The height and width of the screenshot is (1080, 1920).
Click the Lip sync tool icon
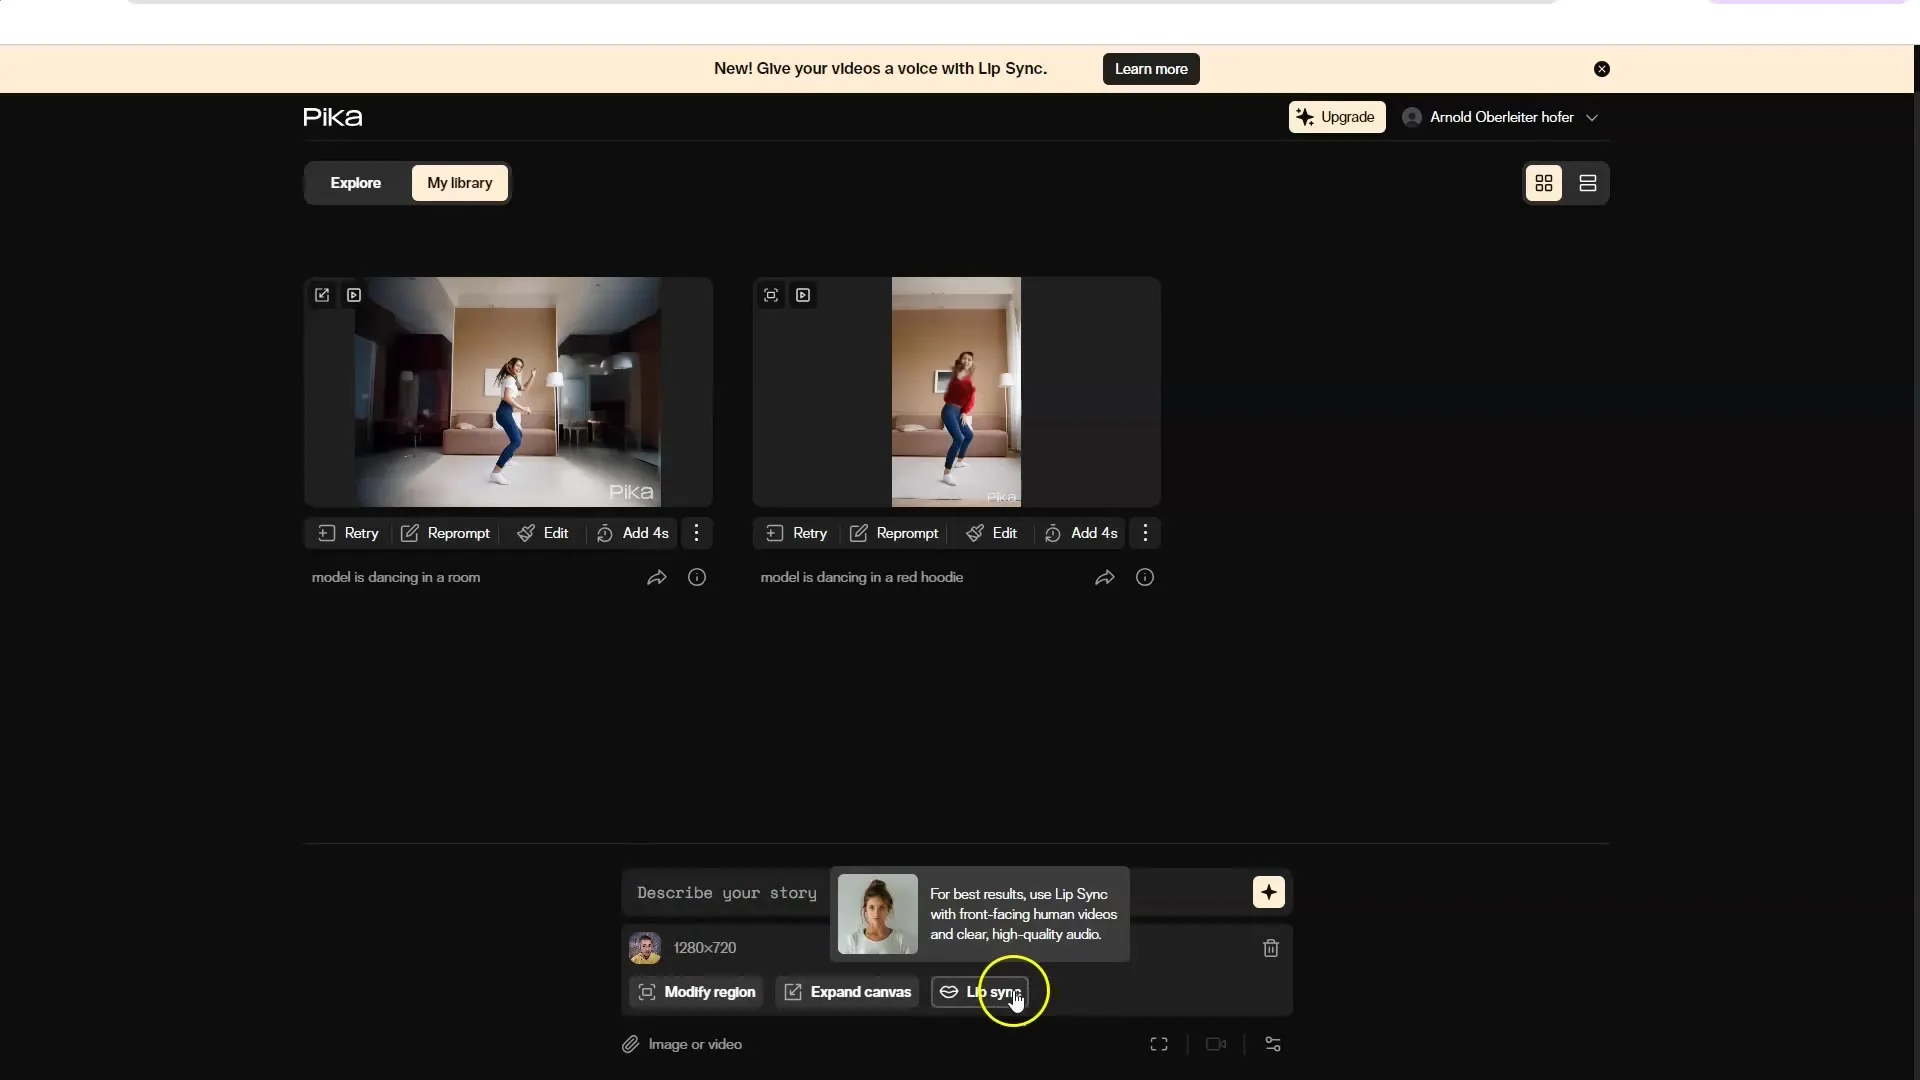point(948,990)
